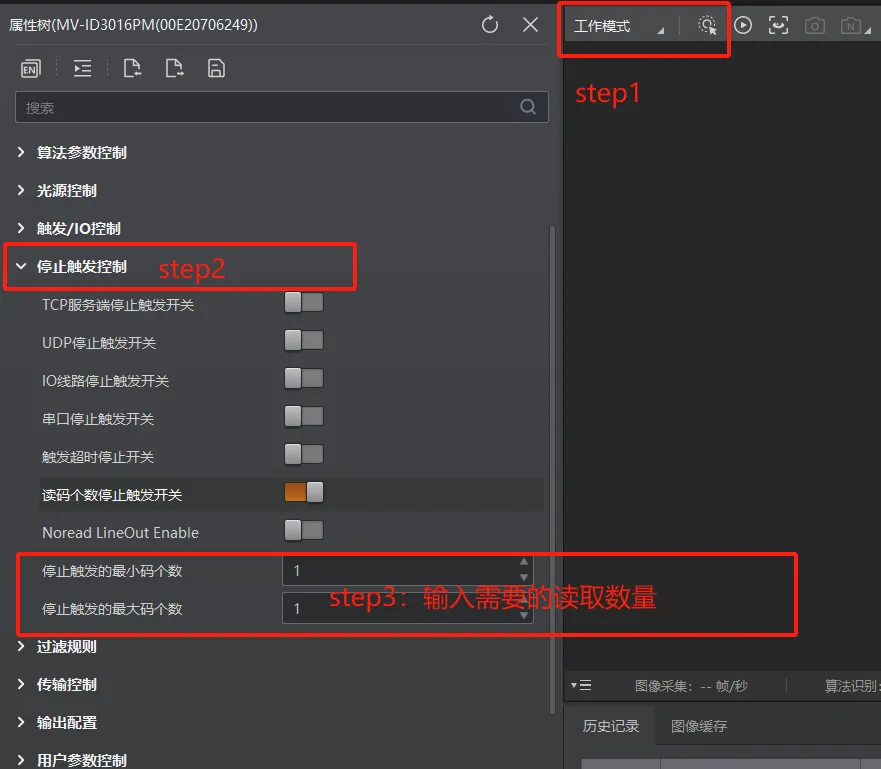Click the EN language switch icon
881x769 pixels.
click(x=31, y=68)
